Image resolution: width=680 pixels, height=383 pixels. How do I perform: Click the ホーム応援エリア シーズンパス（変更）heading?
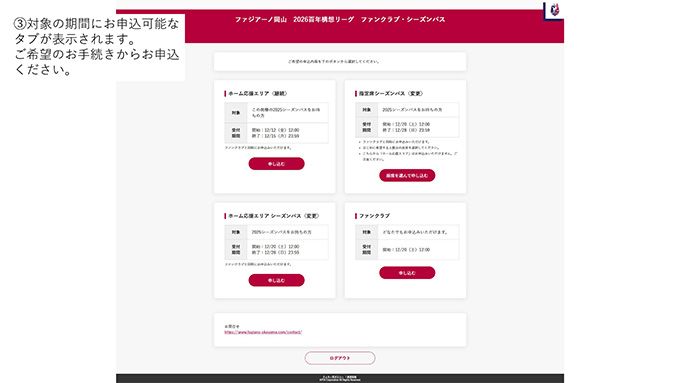273,216
